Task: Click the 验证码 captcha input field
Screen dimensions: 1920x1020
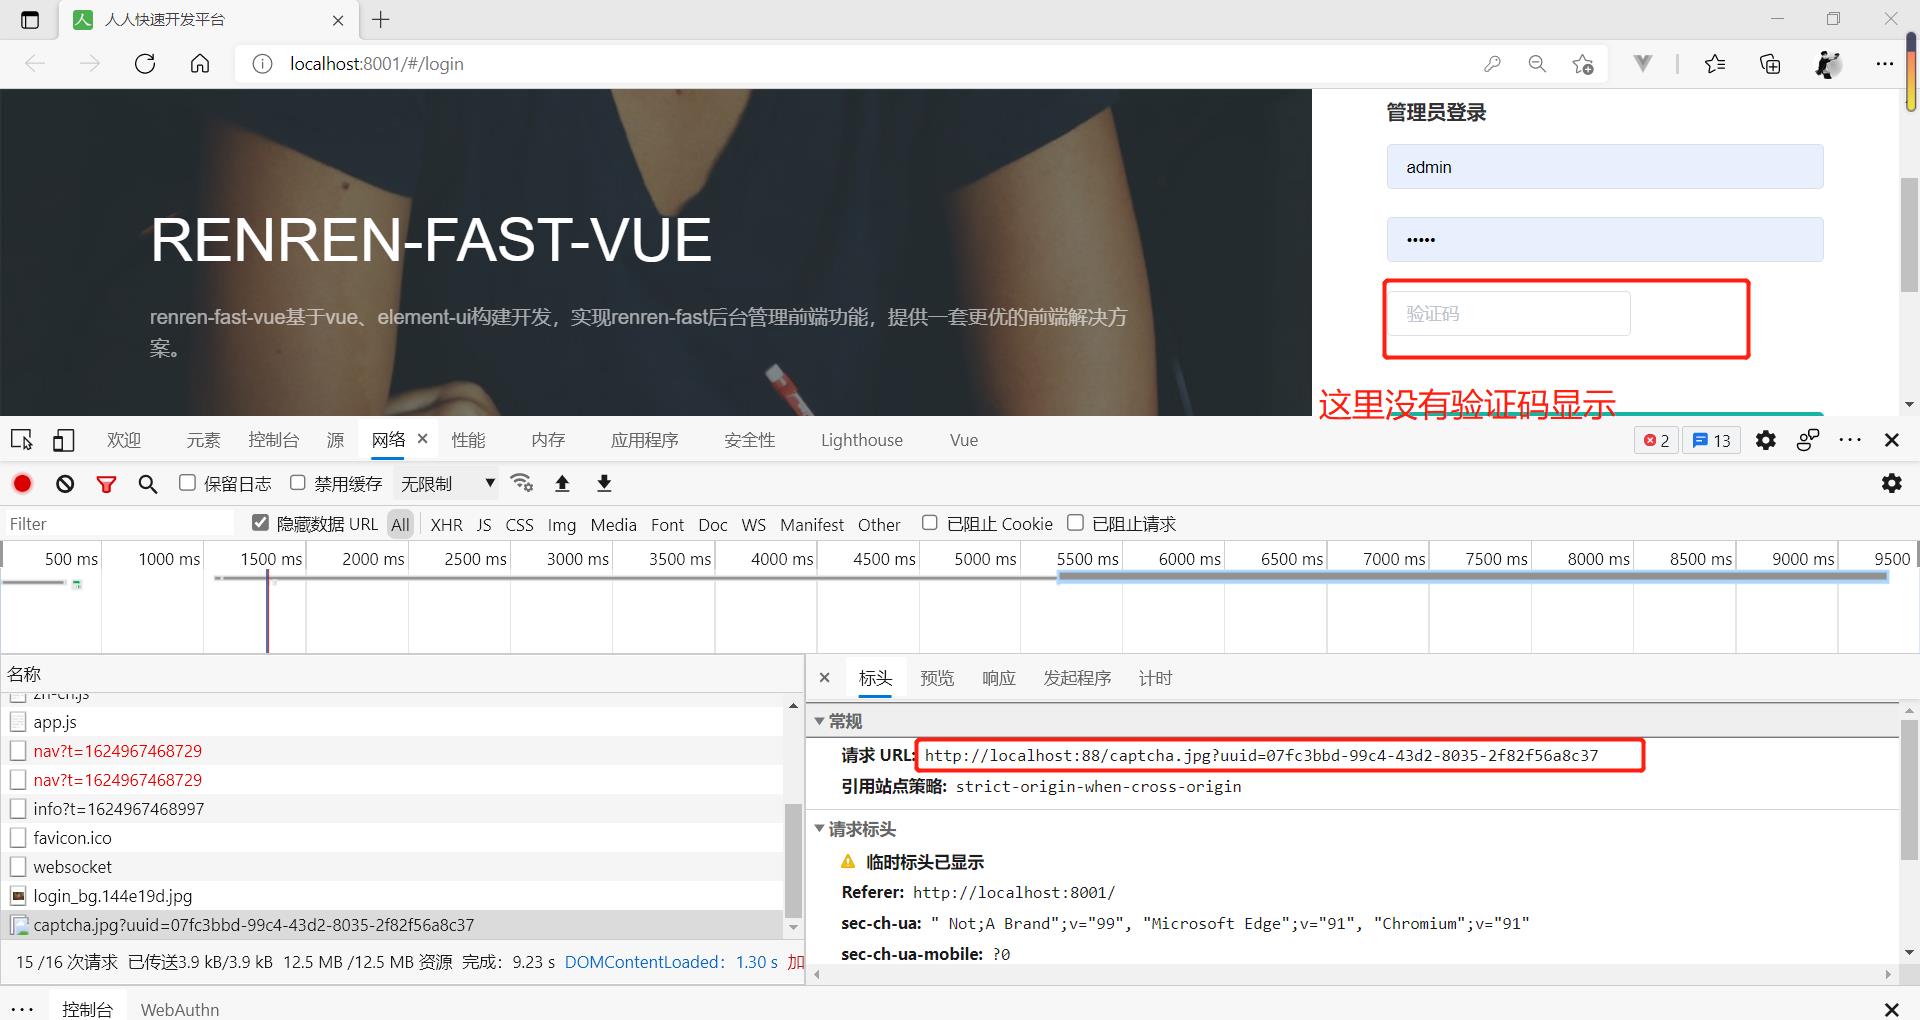Action: tap(1508, 314)
